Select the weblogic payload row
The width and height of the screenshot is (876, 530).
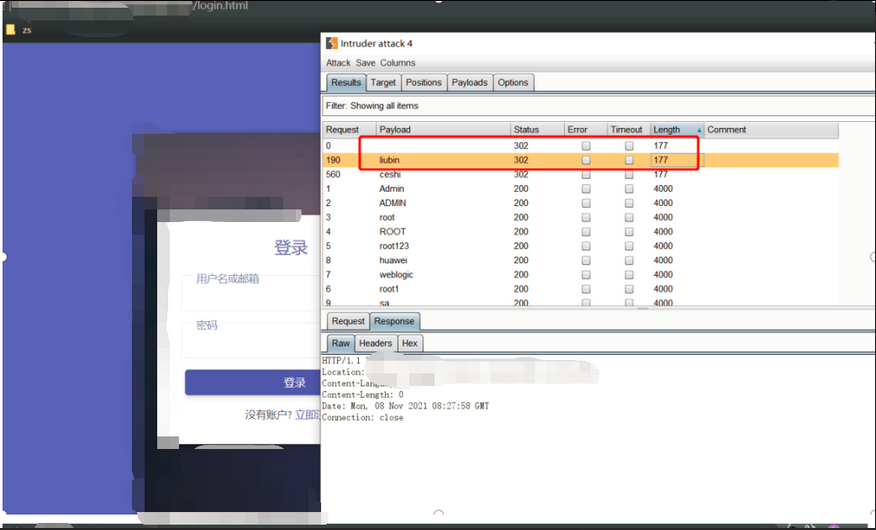pos(581,275)
